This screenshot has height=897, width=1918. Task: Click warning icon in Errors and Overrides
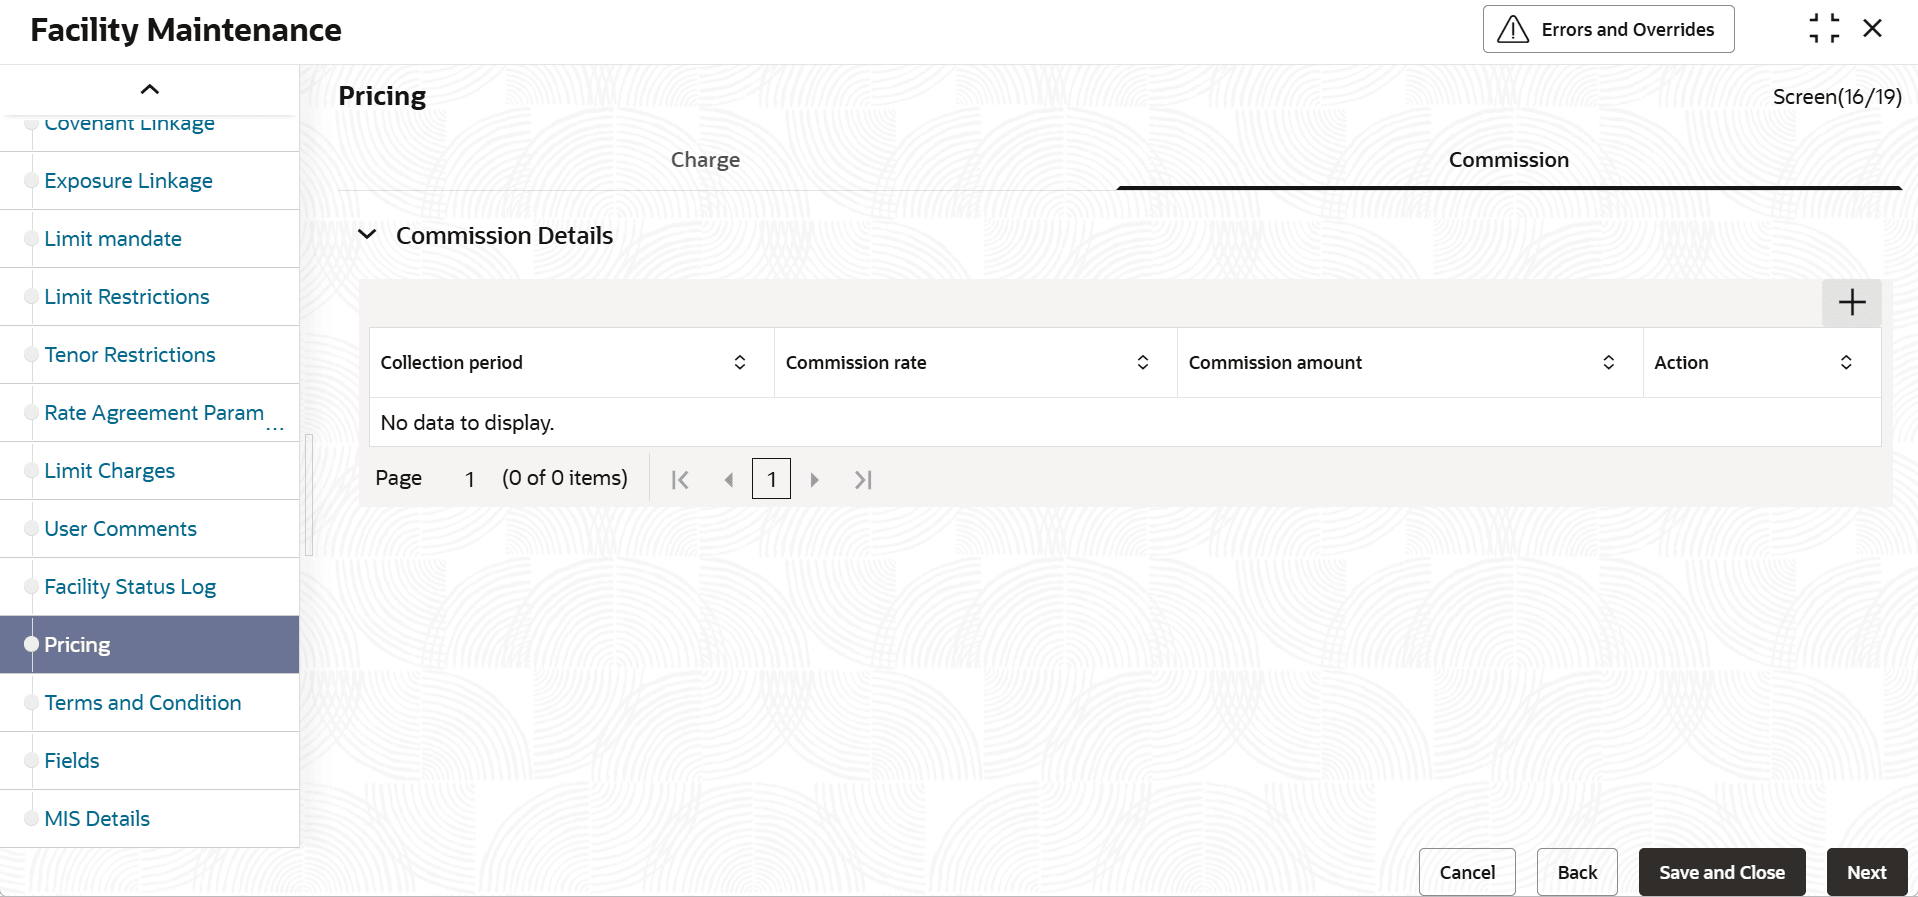click(x=1513, y=30)
